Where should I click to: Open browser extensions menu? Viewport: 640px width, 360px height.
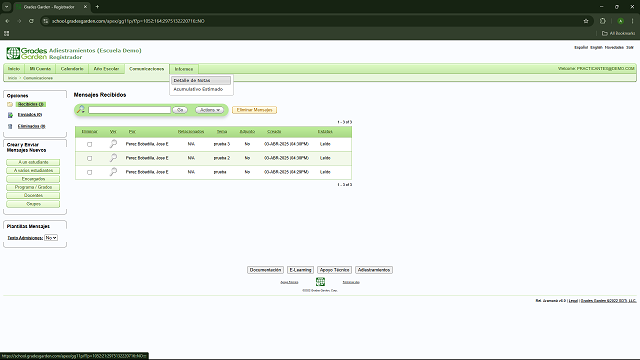603,21
